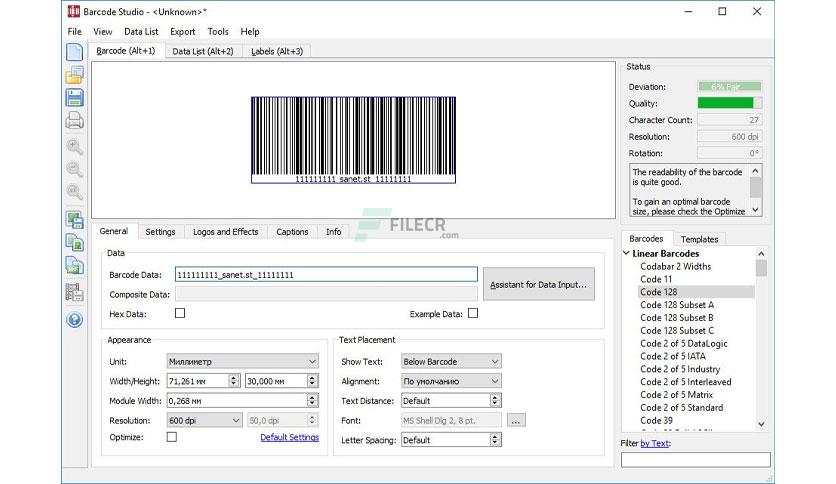This screenshot has height=484, width=836.
Task: Open the Resolution 600 dpi dropdown
Action: pyautogui.click(x=204, y=421)
